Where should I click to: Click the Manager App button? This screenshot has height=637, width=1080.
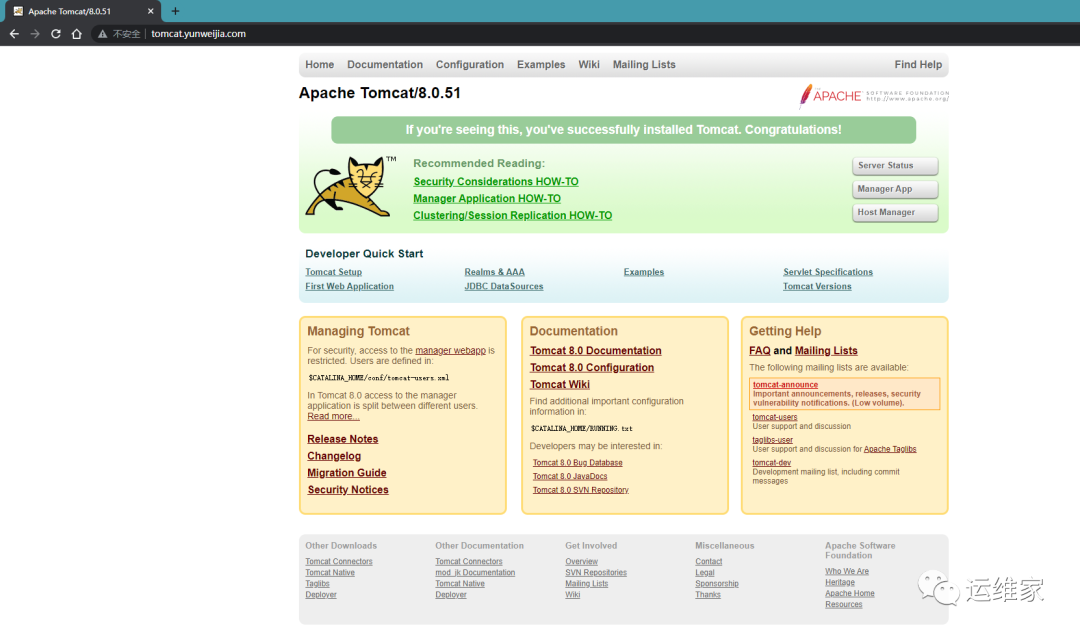pos(895,189)
